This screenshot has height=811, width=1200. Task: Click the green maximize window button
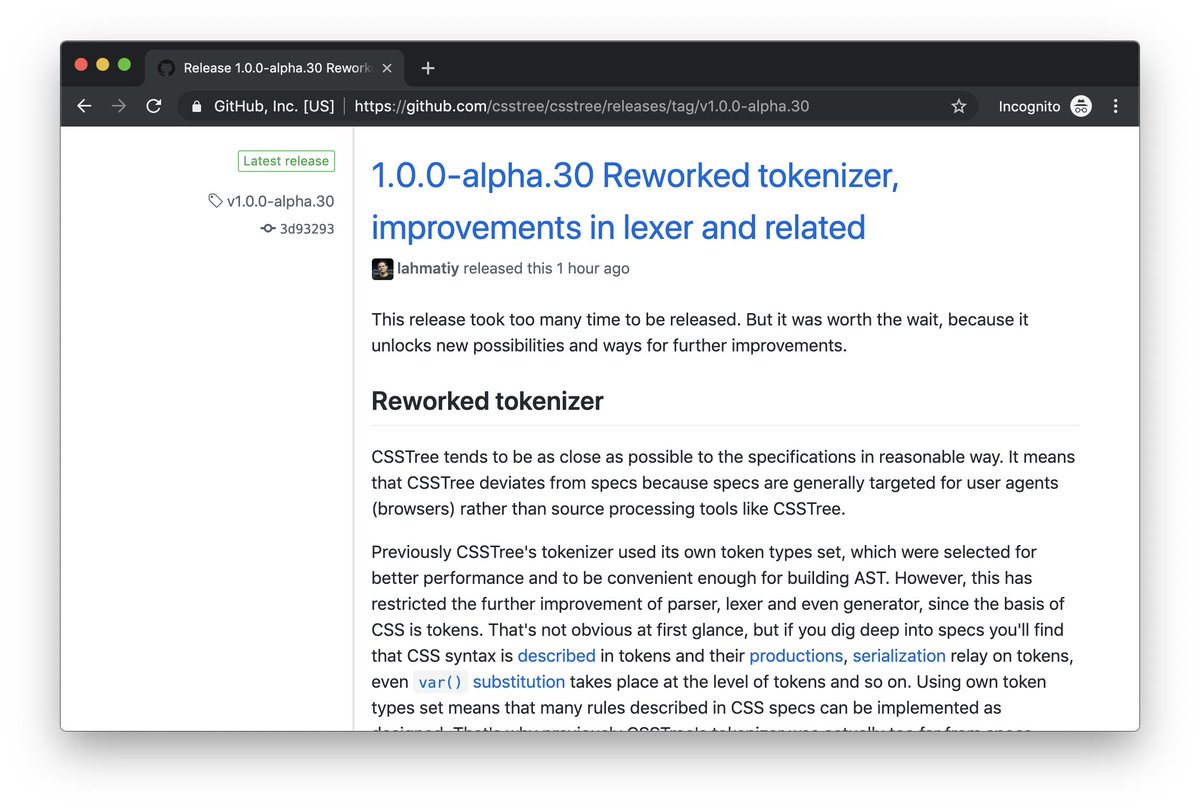125,65
